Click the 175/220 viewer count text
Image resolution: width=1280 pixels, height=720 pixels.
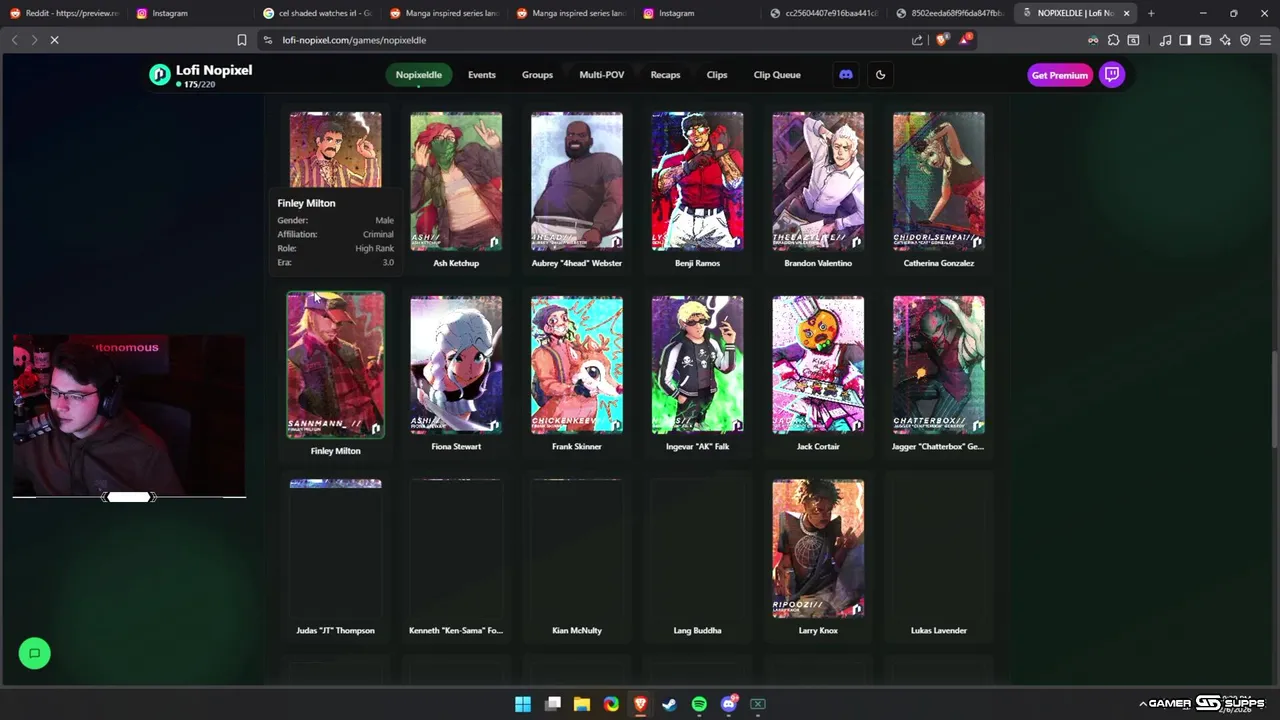click(198, 85)
